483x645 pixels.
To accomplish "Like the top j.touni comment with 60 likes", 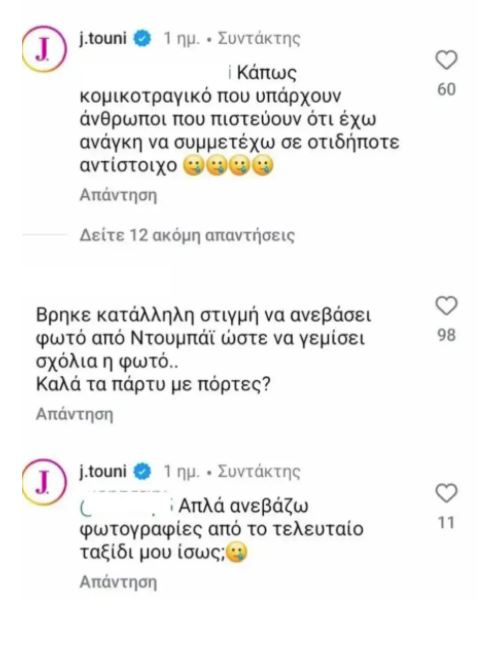I will click(446, 60).
